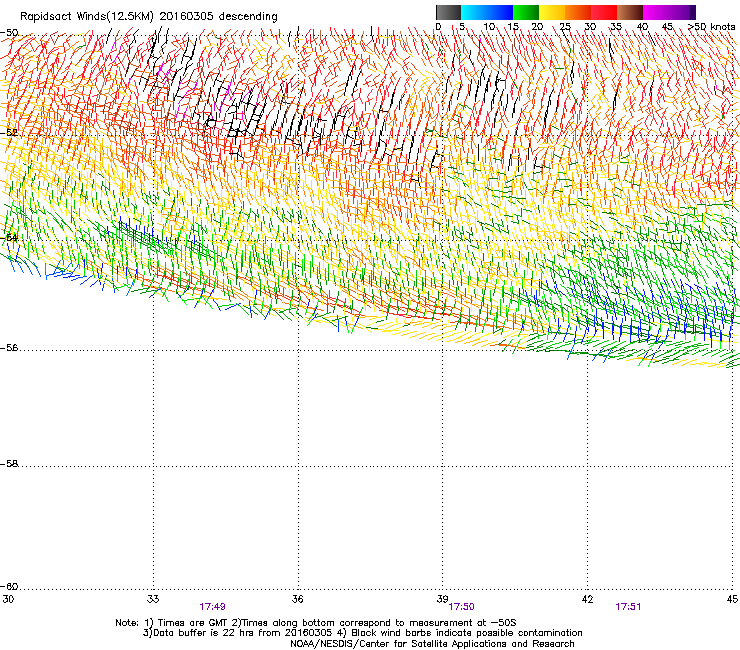Image resolution: width=740 pixels, height=650 pixels.
Task: Select the yellow 20-25 knots legend segment
Action: (x=552, y=12)
